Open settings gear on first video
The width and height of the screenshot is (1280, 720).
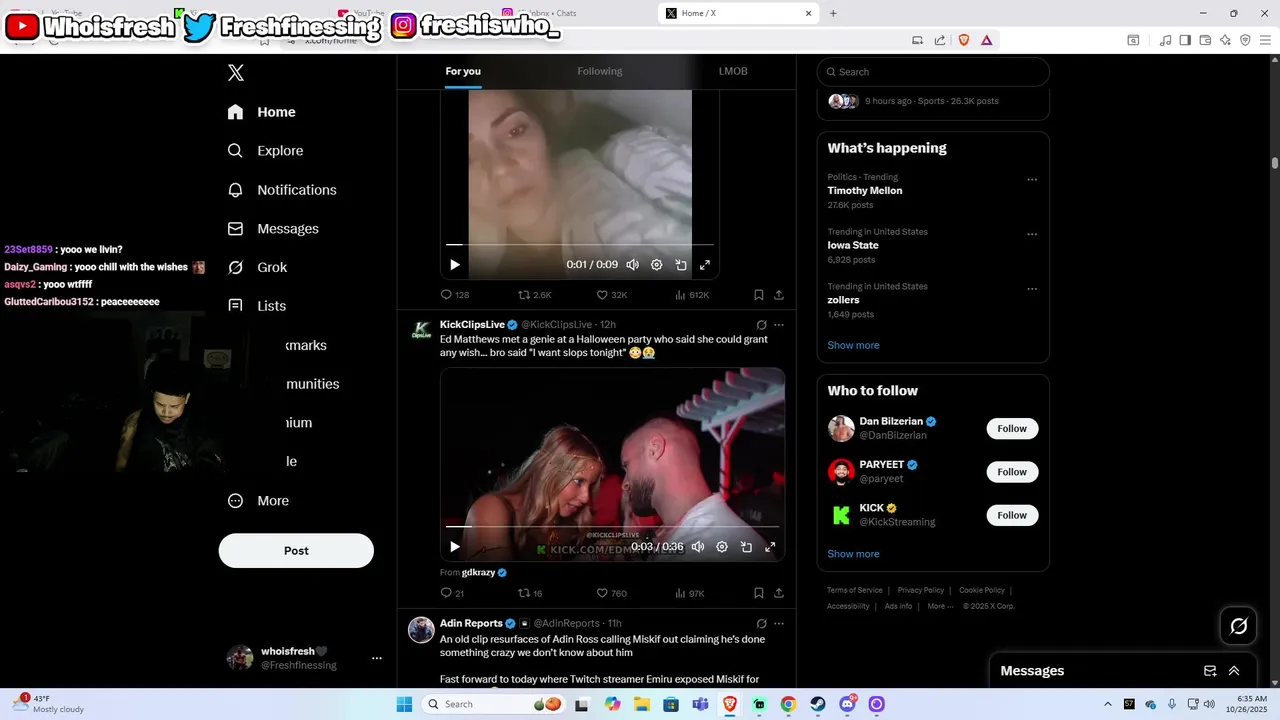tap(657, 265)
